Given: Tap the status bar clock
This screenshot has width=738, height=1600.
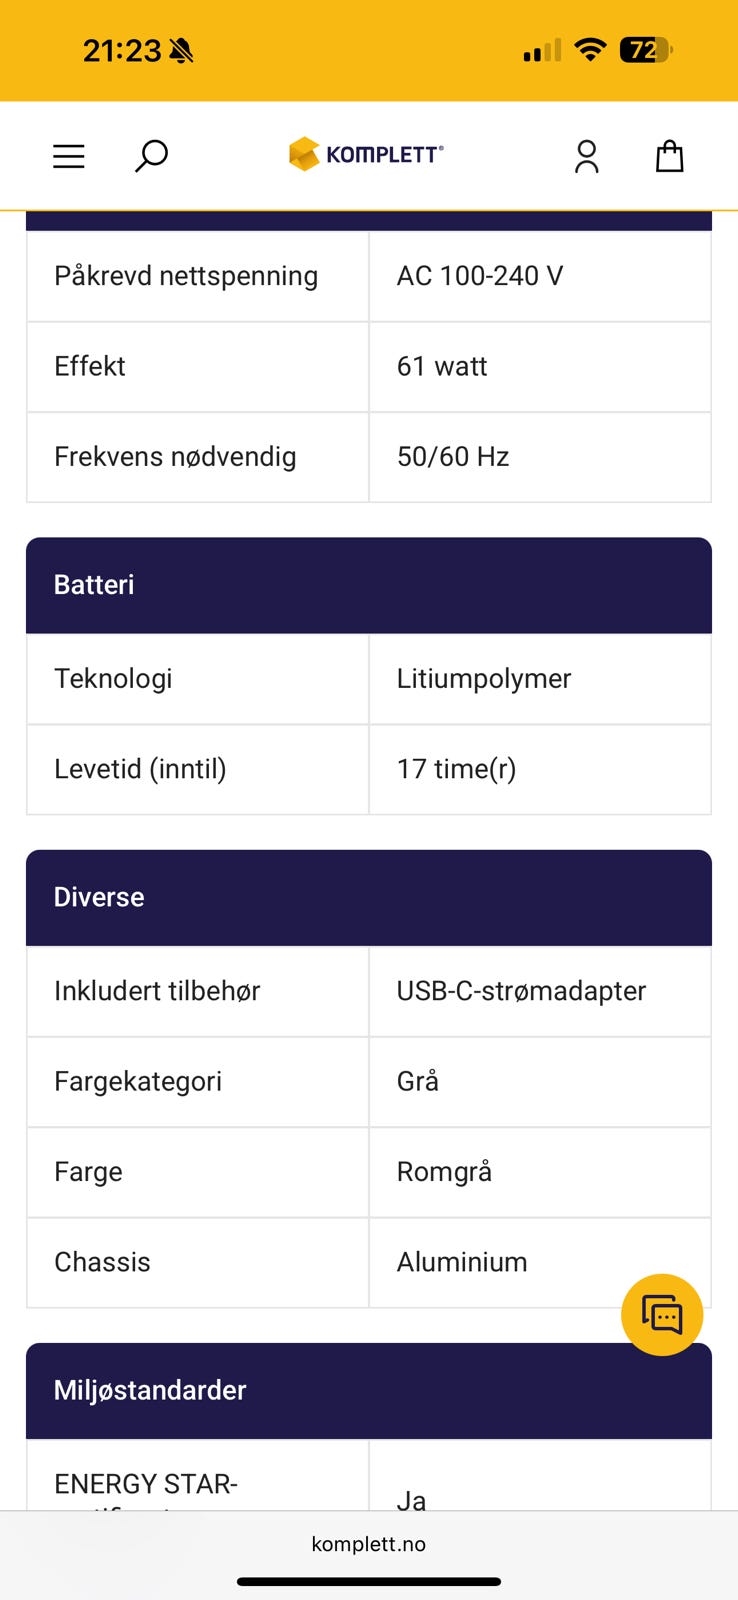Looking at the screenshot, I should pyautogui.click(x=121, y=51).
